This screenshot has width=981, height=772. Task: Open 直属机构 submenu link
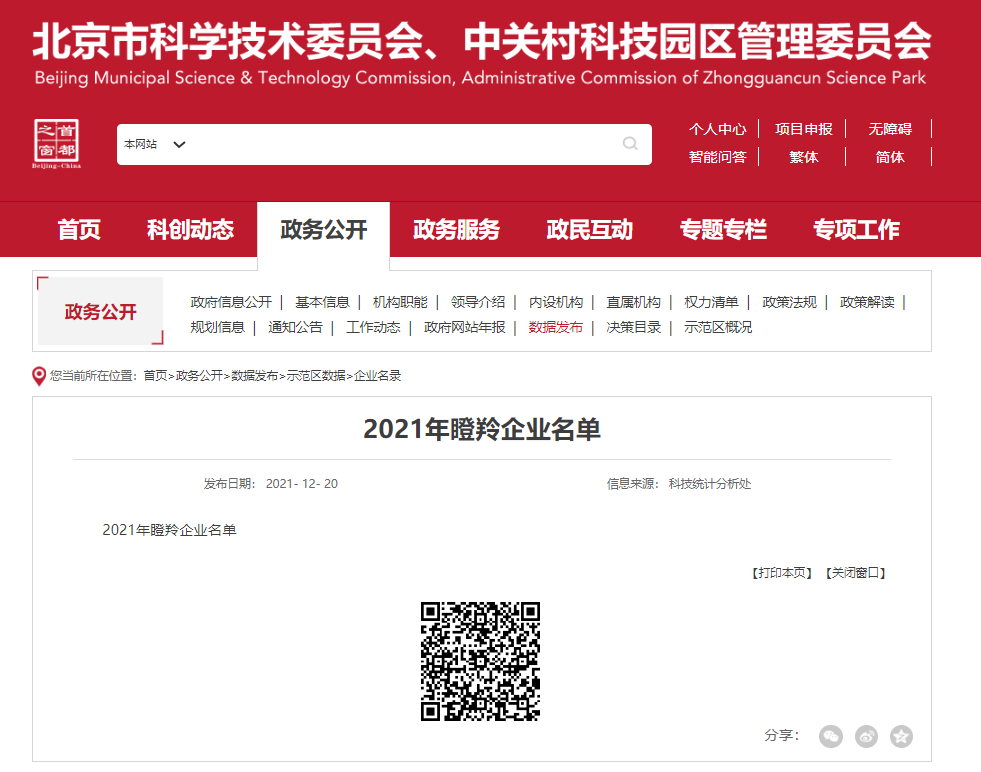tap(634, 302)
